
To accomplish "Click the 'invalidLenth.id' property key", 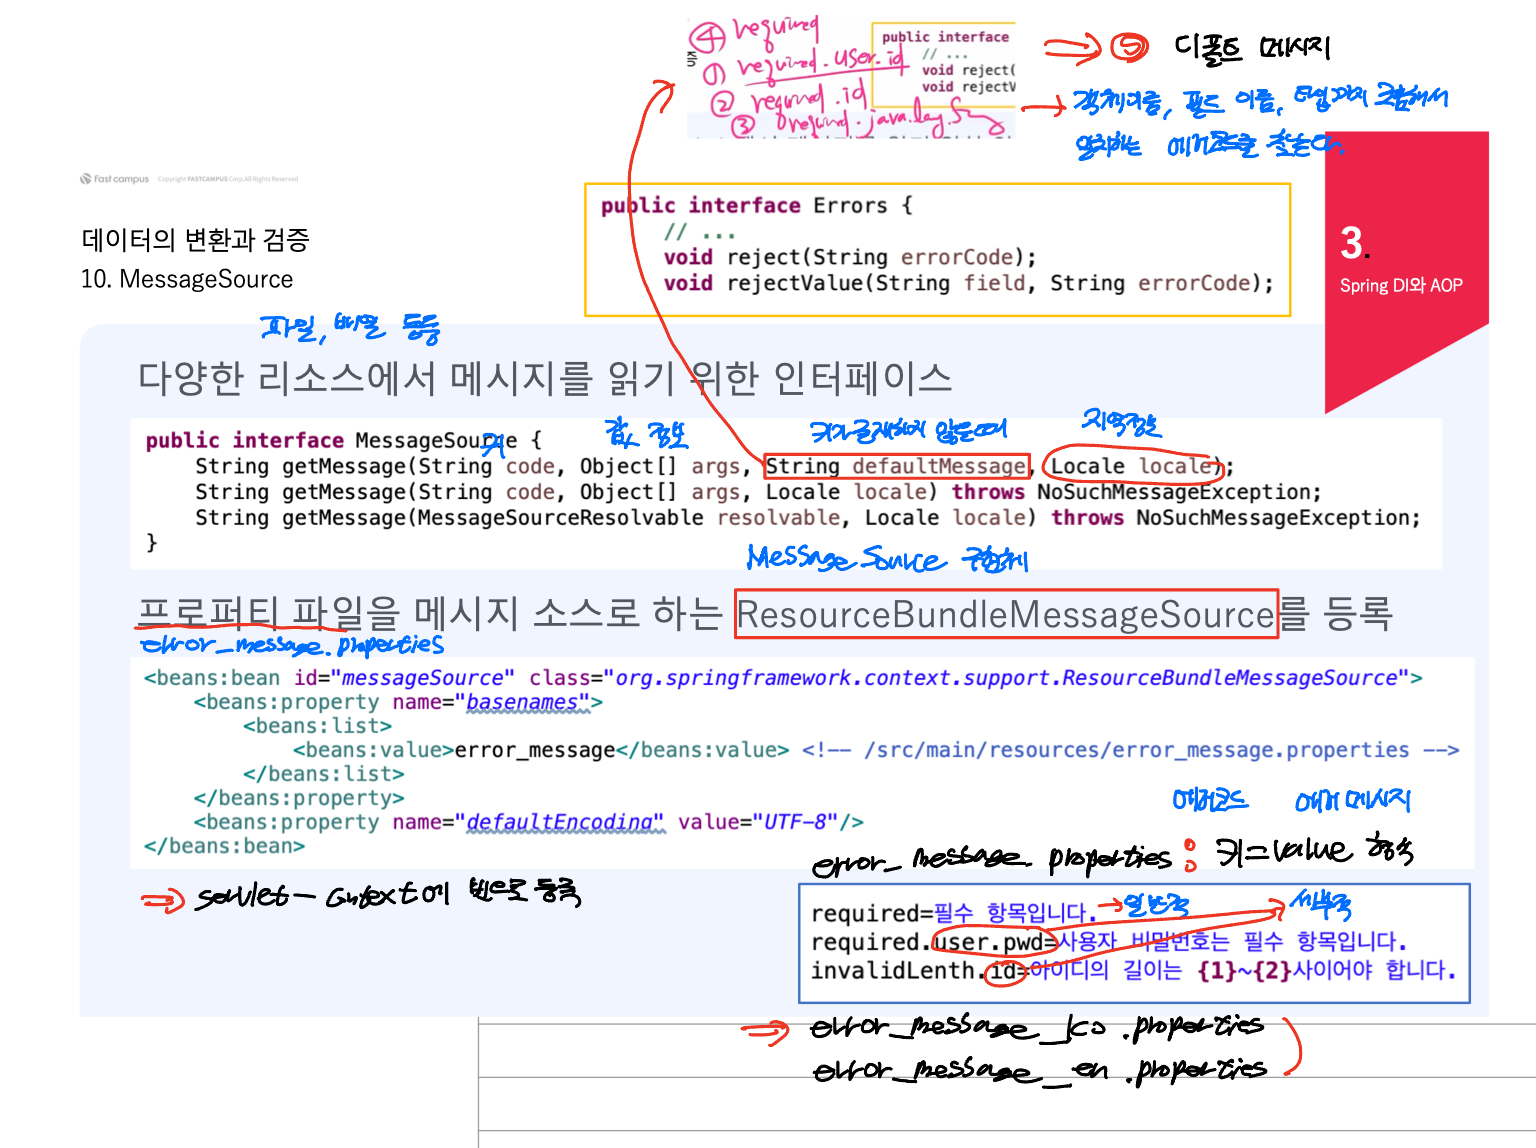I will pyautogui.click(x=913, y=971).
